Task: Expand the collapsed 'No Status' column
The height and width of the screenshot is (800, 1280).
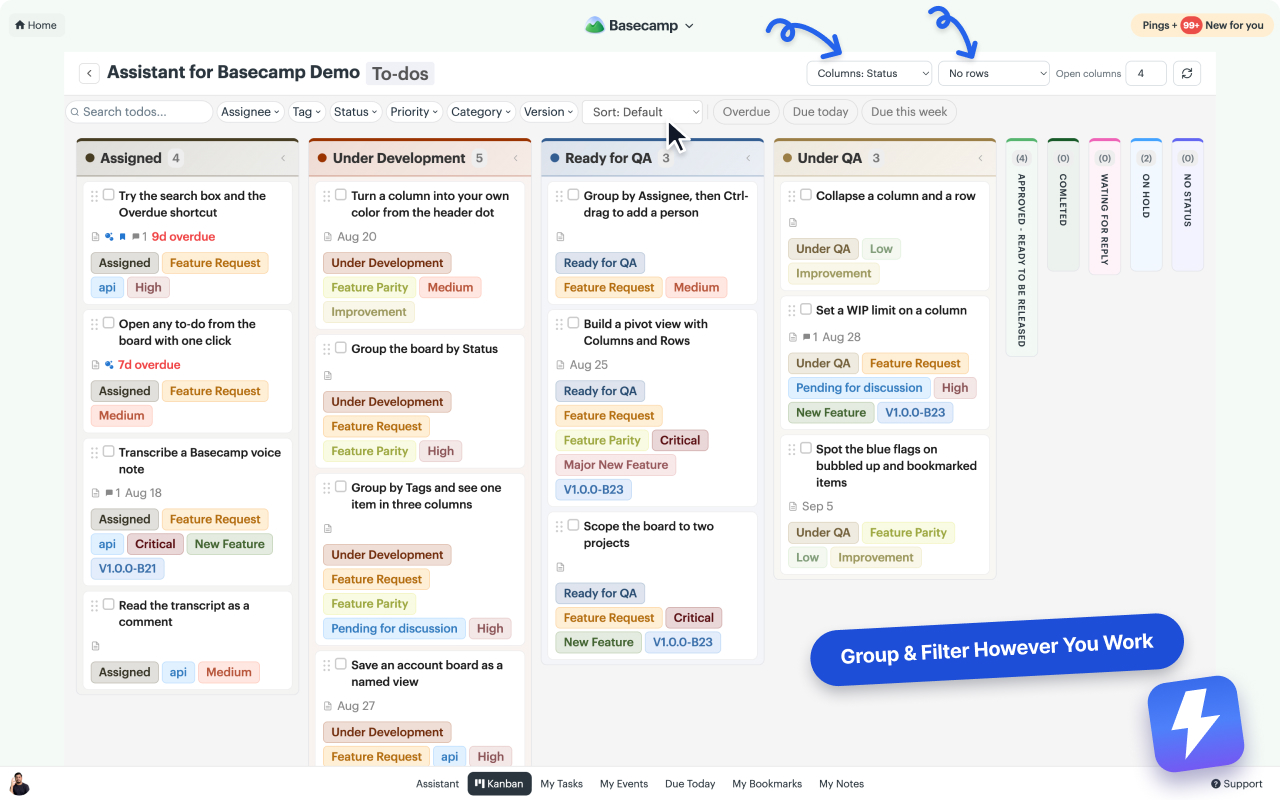Action: pyautogui.click(x=1187, y=205)
